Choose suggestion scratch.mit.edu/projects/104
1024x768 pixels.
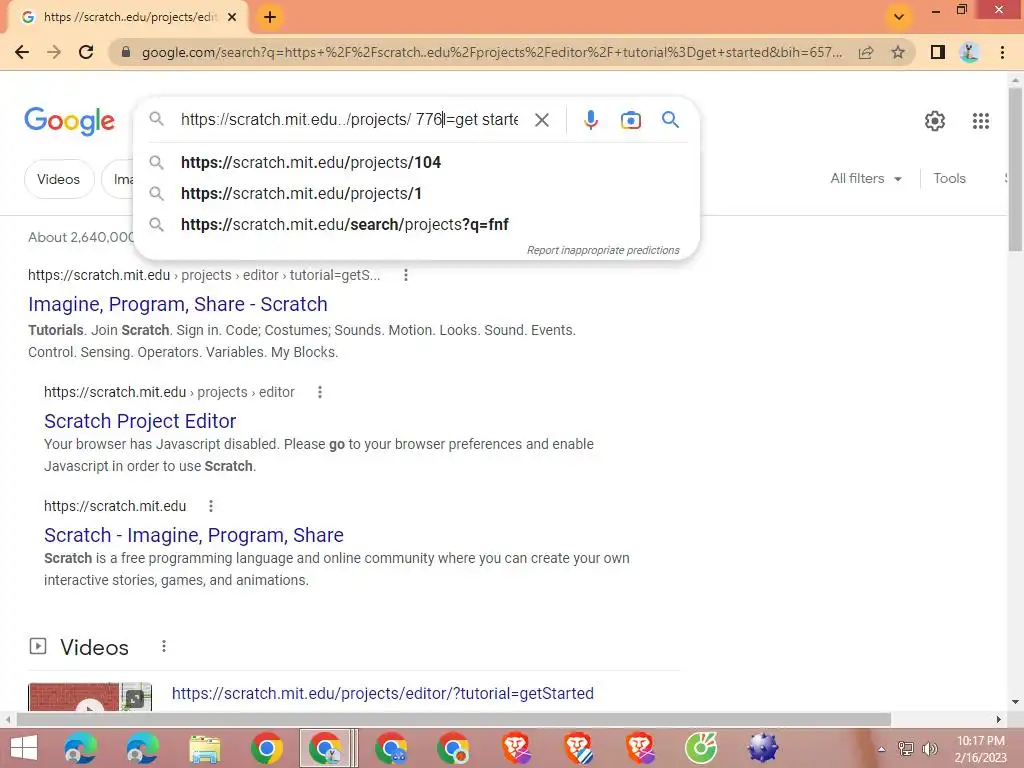[417, 162]
